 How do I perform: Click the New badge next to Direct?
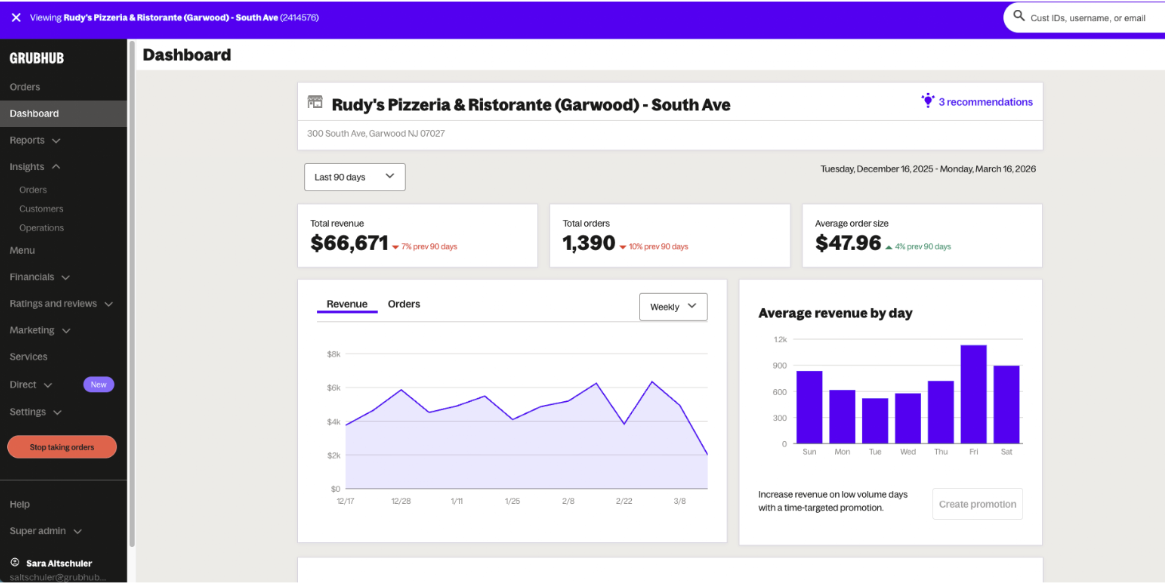pyautogui.click(x=98, y=384)
